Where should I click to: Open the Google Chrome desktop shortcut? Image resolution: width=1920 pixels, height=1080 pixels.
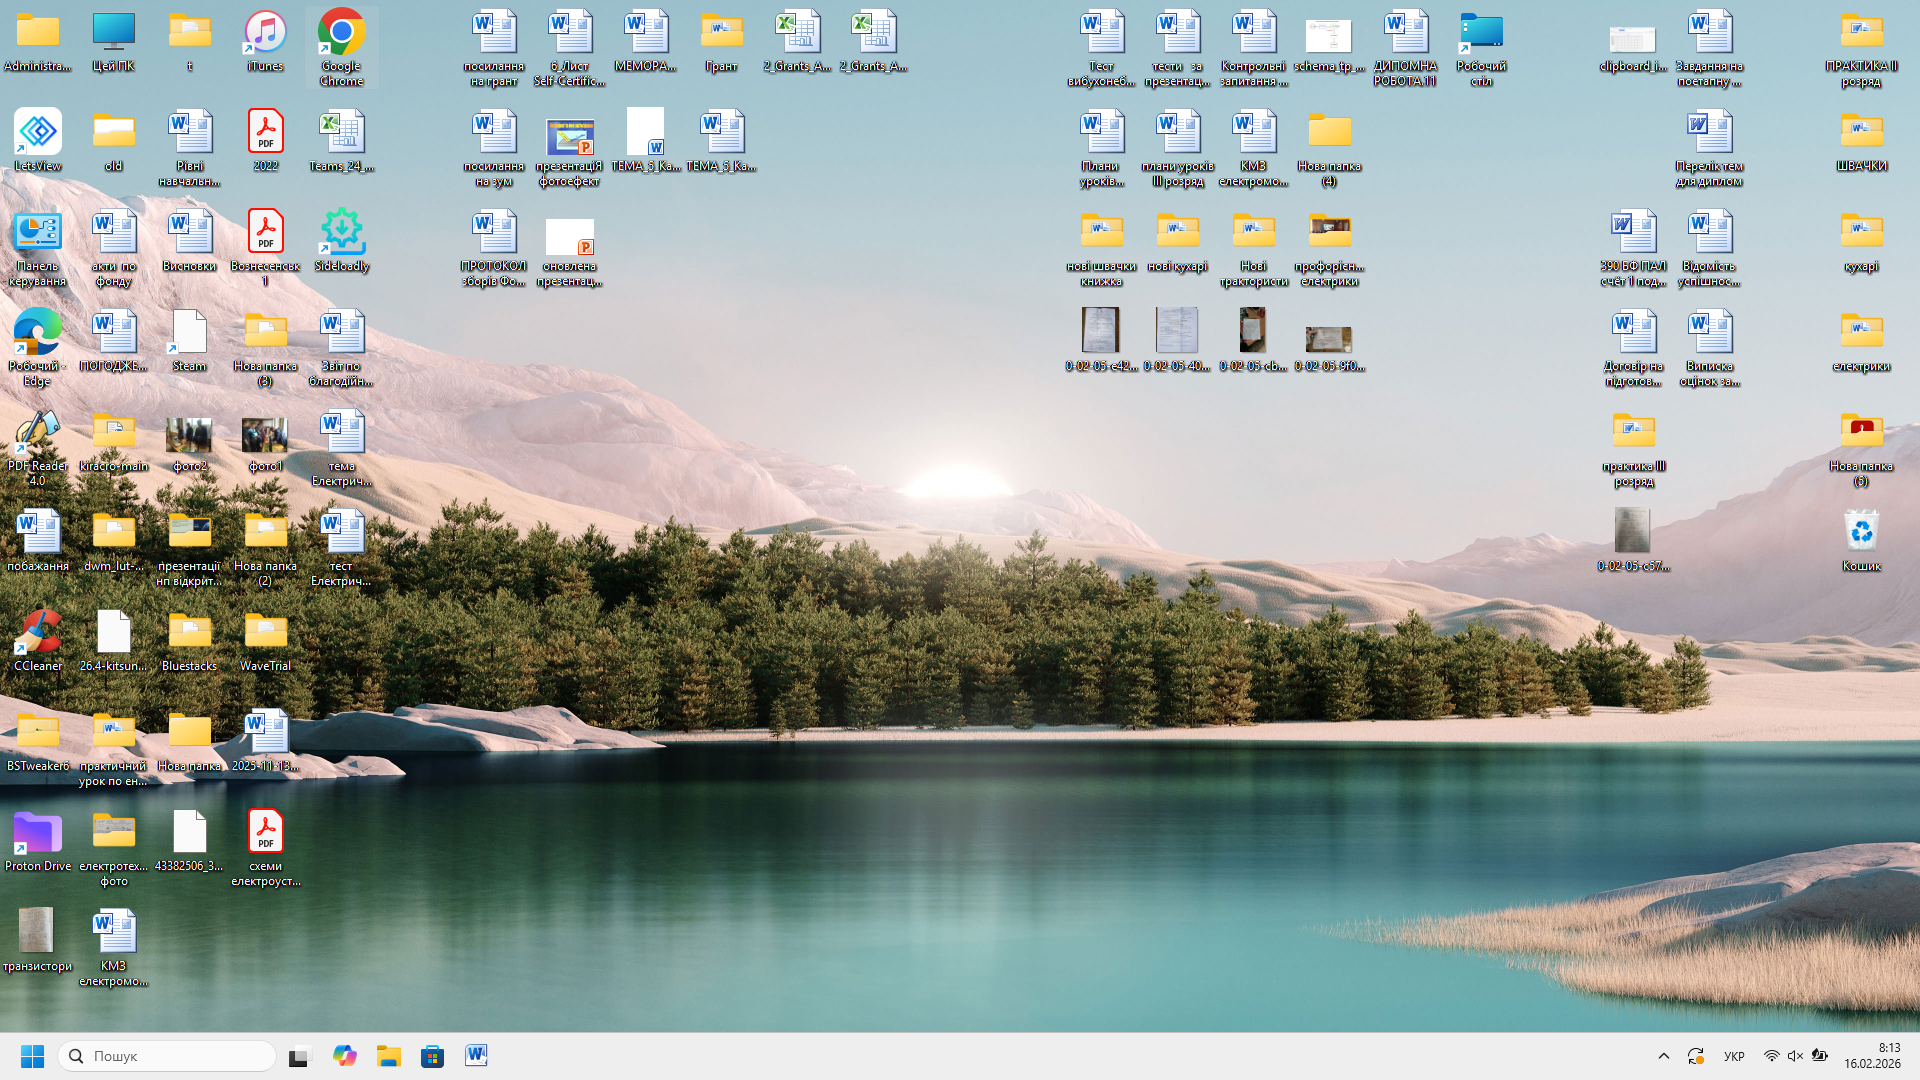coord(341,34)
